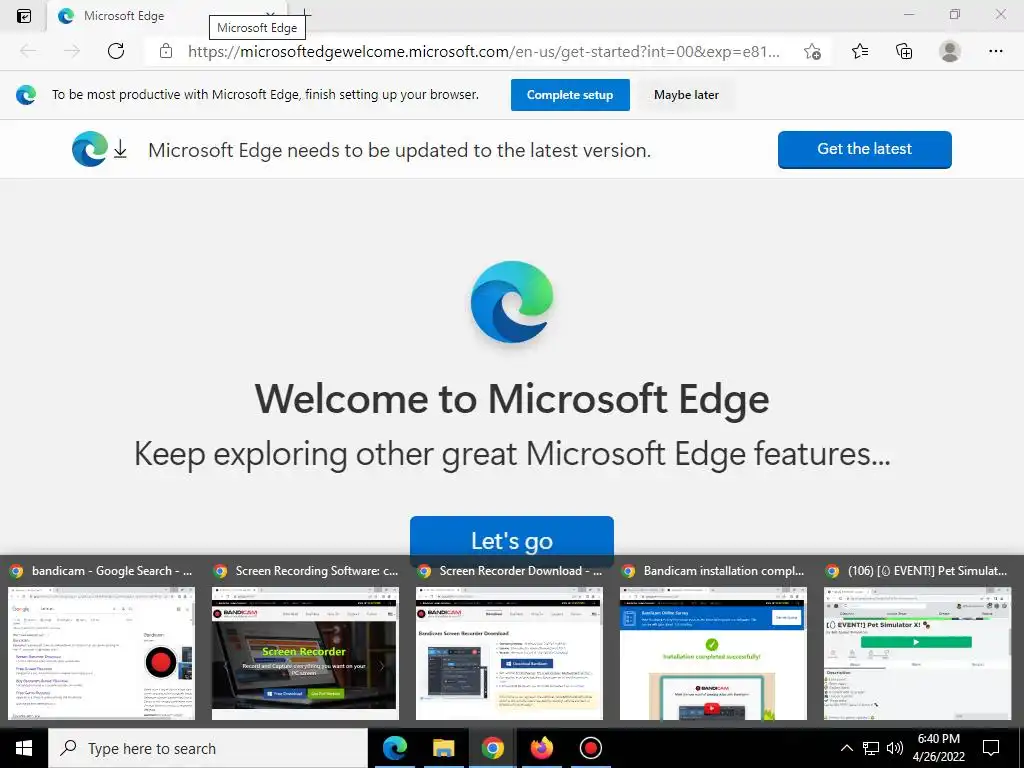Image resolution: width=1024 pixels, height=768 pixels.
Task: Go back with the back arrow
Action: pyautogui.click(x=28, y=51)
